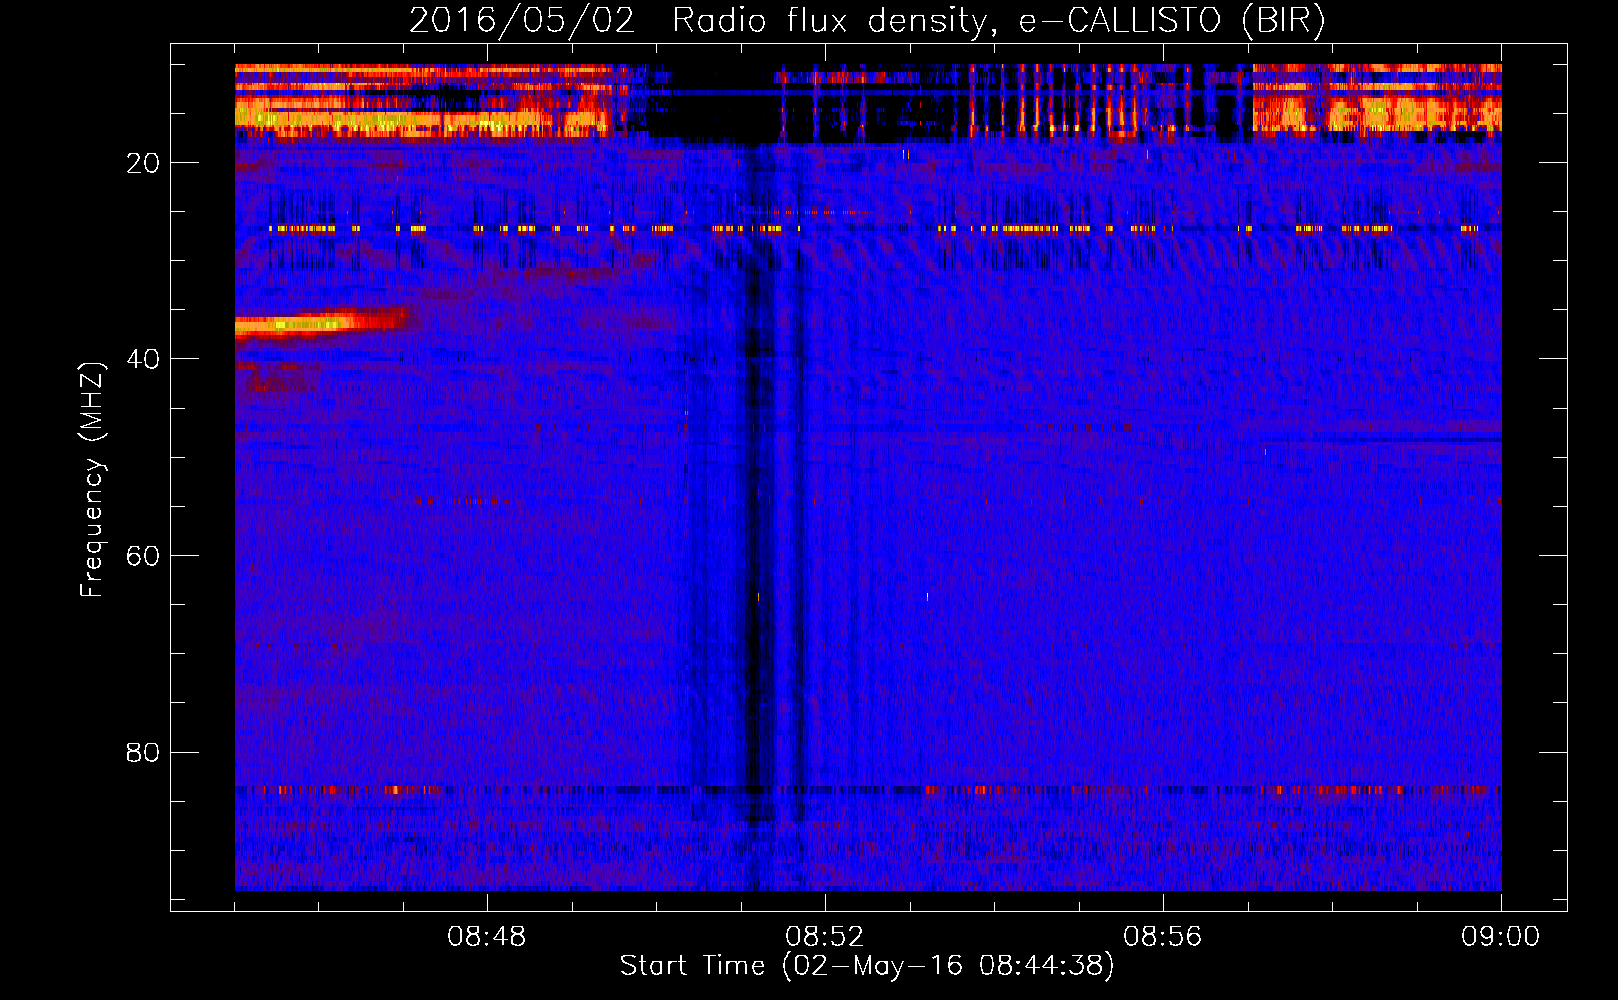Click the 'Frequency (MHZ)' axis label
1618x1000 pixels.
[92, 480]
